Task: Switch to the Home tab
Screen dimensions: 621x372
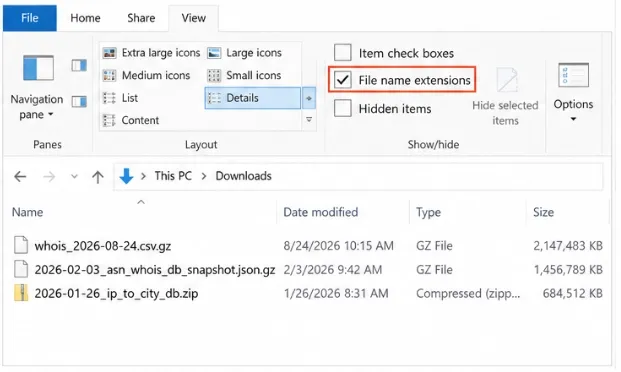Action: (x=85, y=18)
